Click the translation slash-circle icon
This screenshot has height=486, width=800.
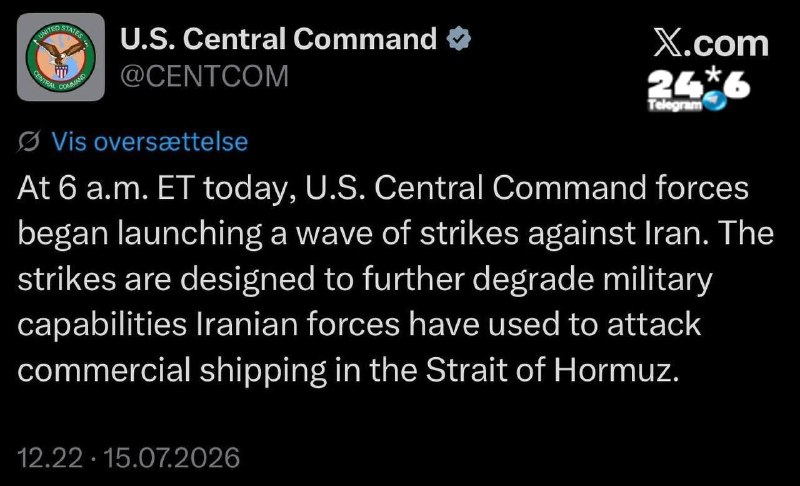click(29, 141)
